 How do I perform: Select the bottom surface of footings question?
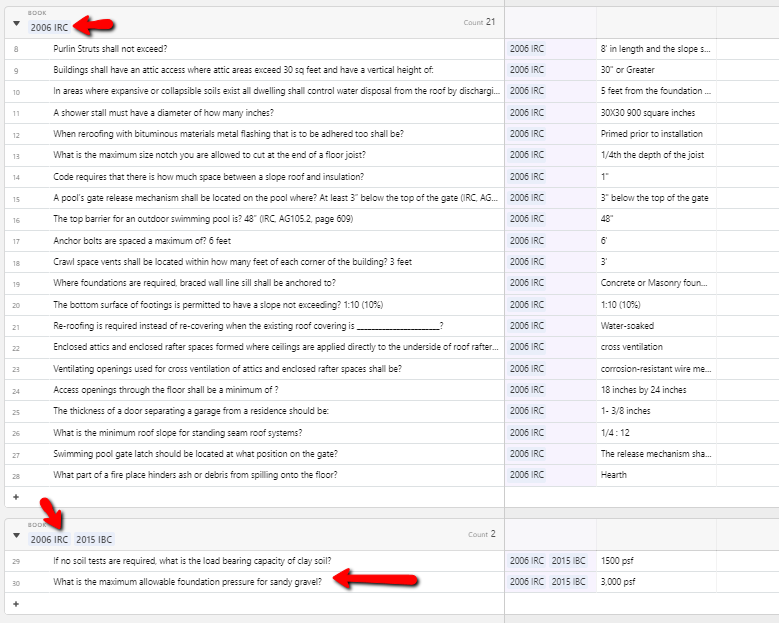tap(218, 305)
